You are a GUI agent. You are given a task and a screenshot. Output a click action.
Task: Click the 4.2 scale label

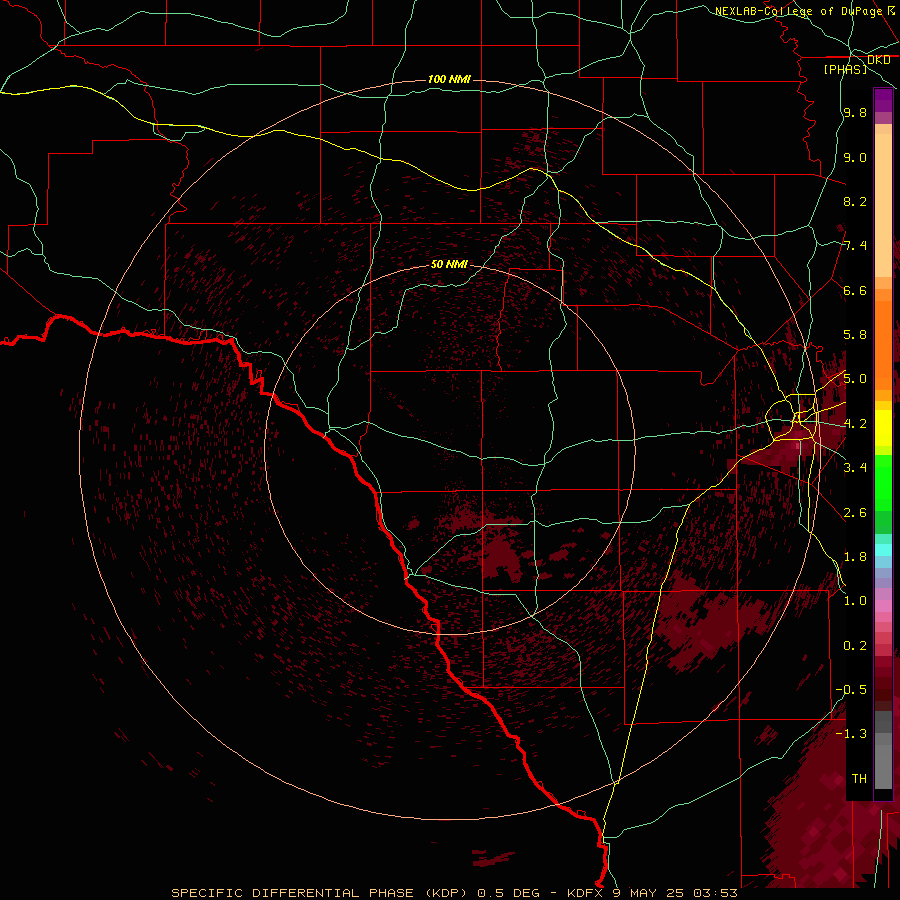(855, 424)
